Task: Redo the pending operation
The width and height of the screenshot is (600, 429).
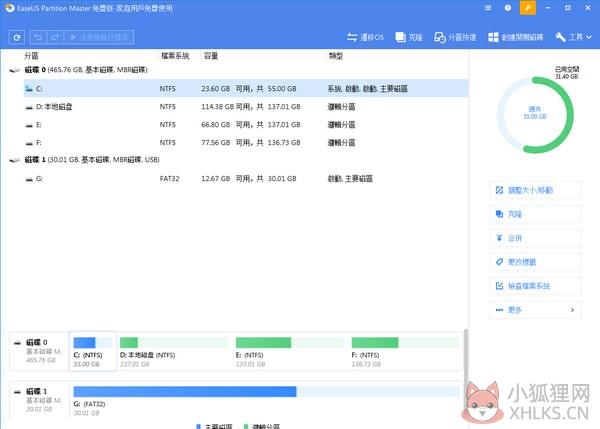Action: click(x=55, y=37)
